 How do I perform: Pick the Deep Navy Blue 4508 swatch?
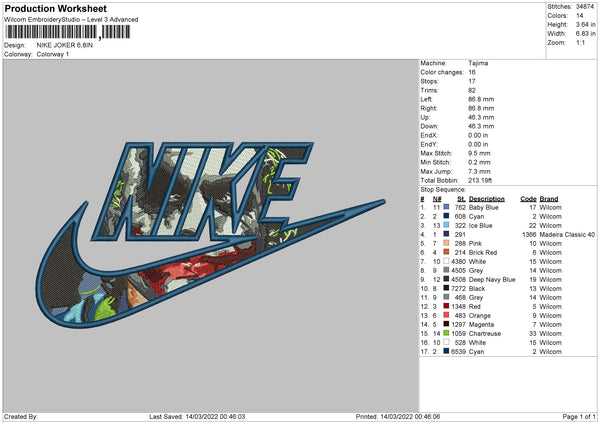tap(446, 279)
